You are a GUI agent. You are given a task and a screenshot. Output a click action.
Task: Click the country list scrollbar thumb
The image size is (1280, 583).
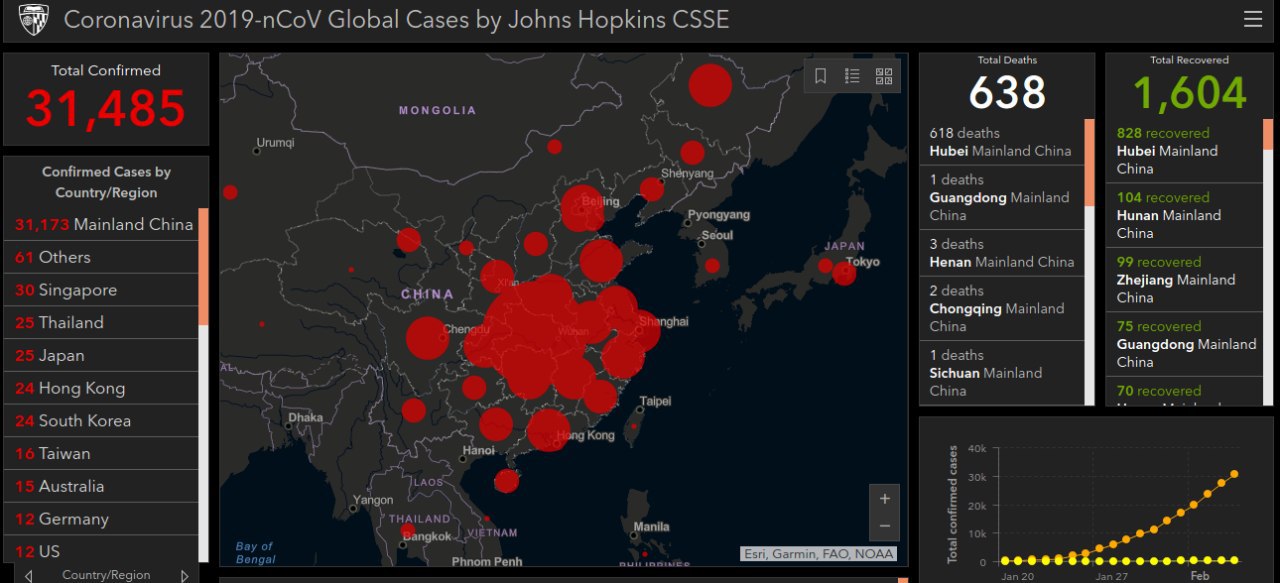coord(204,266)
